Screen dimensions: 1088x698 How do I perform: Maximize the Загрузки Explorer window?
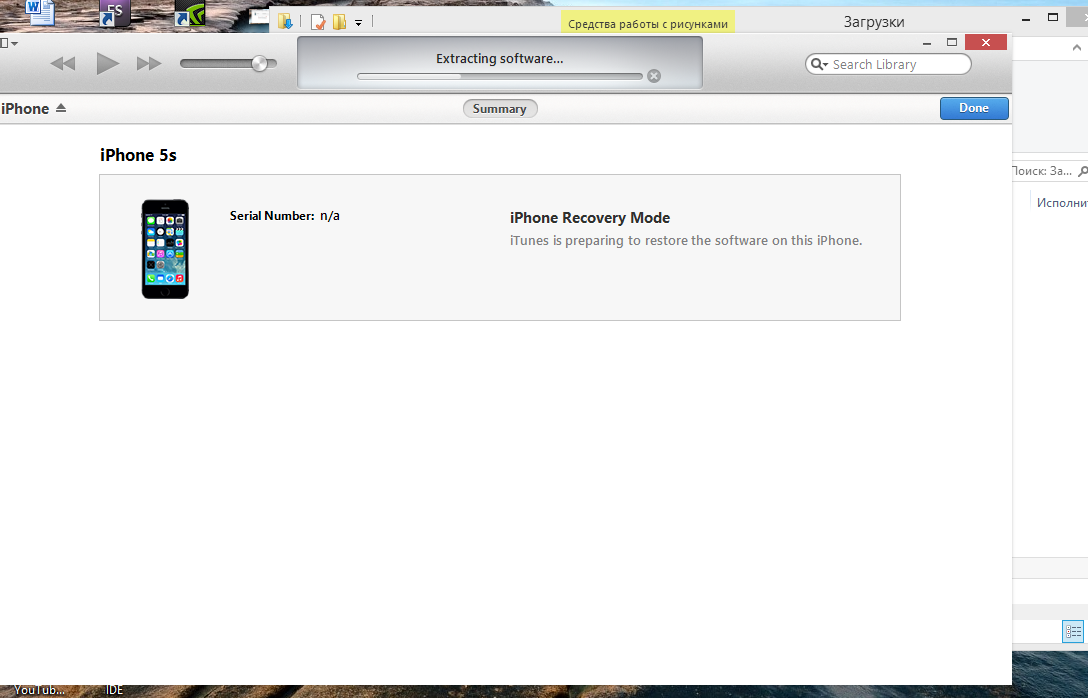(1053, 17)
